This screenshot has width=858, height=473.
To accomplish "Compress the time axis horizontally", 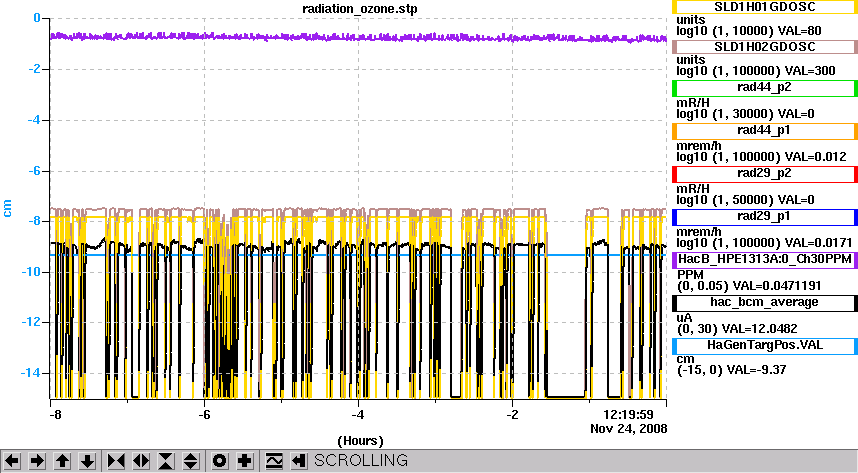I will (x=116, y=461).
